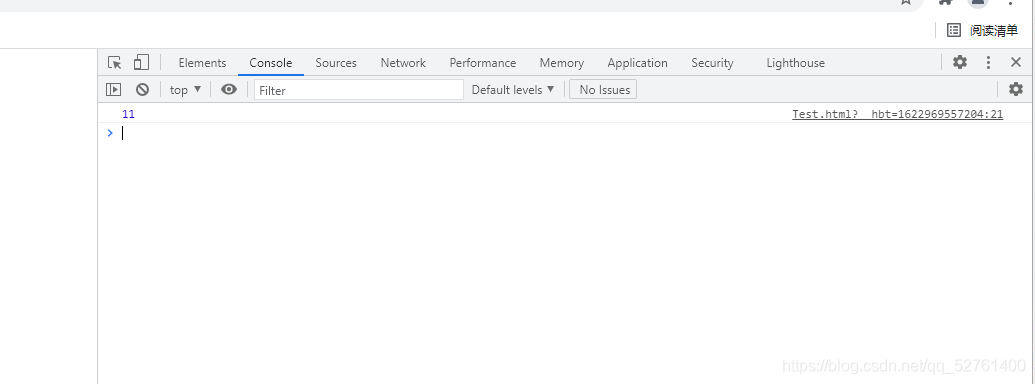
Task: Toggle the device toolbar icon
Action: pos(141,63)
